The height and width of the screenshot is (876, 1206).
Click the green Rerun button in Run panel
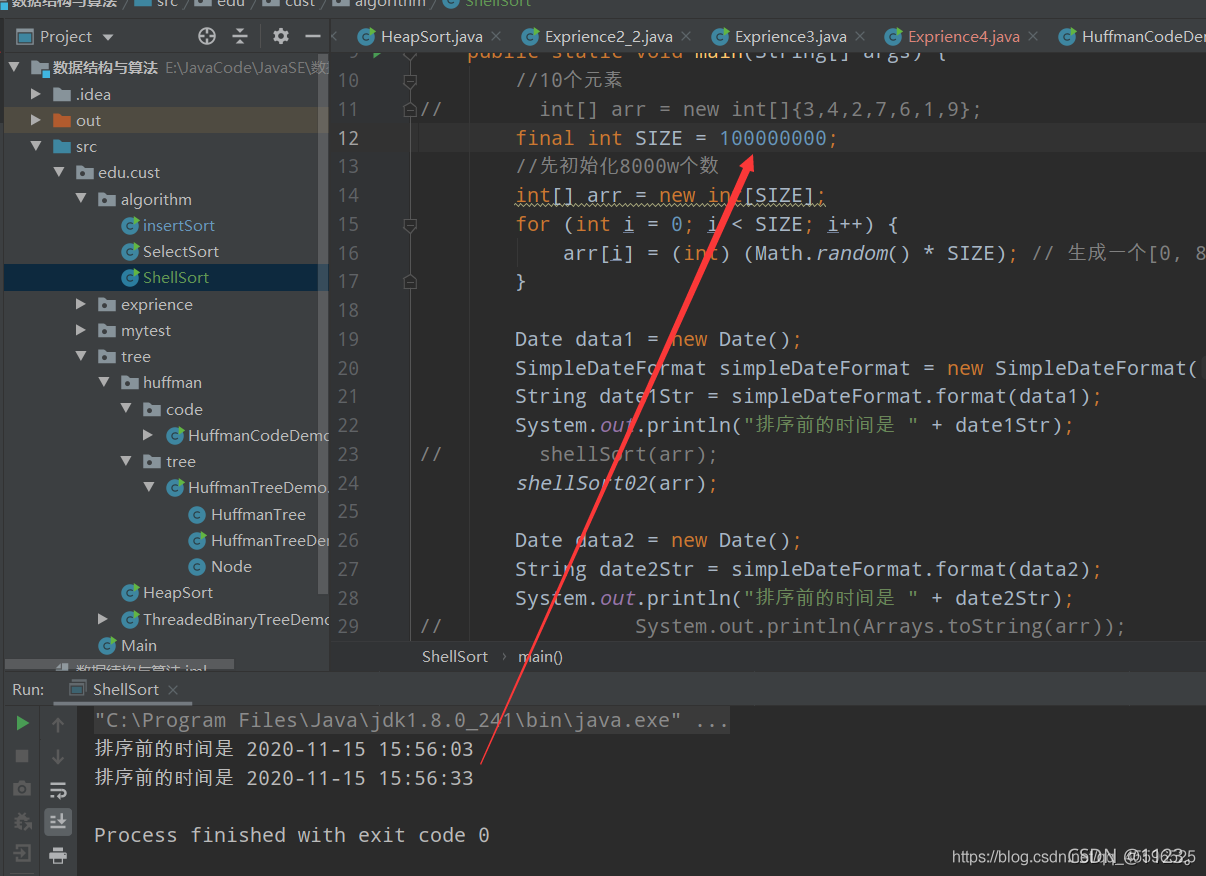22,723
